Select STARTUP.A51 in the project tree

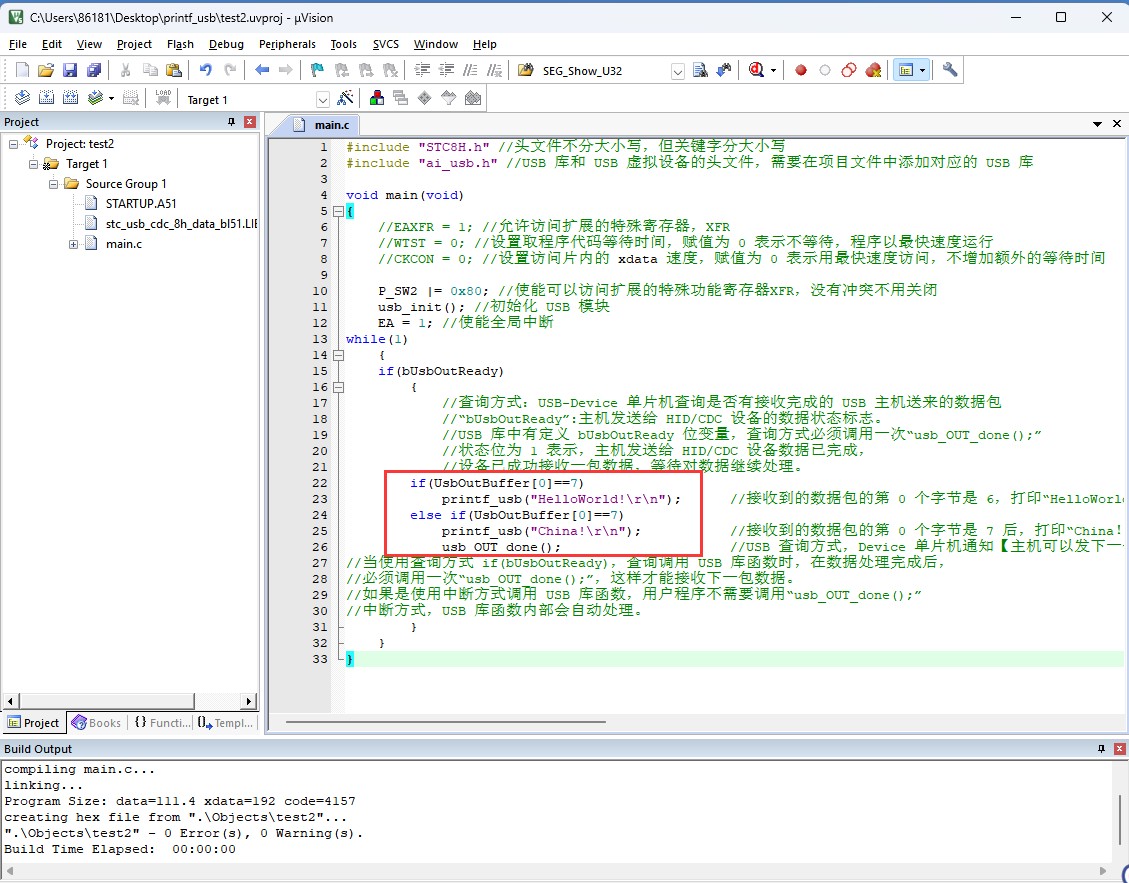(141, 204)
